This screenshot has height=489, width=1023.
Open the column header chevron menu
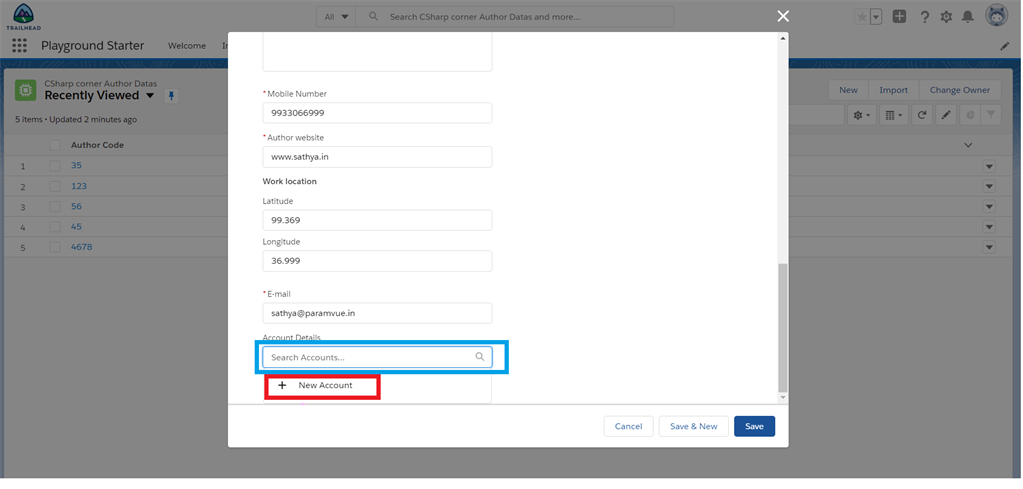968,145
